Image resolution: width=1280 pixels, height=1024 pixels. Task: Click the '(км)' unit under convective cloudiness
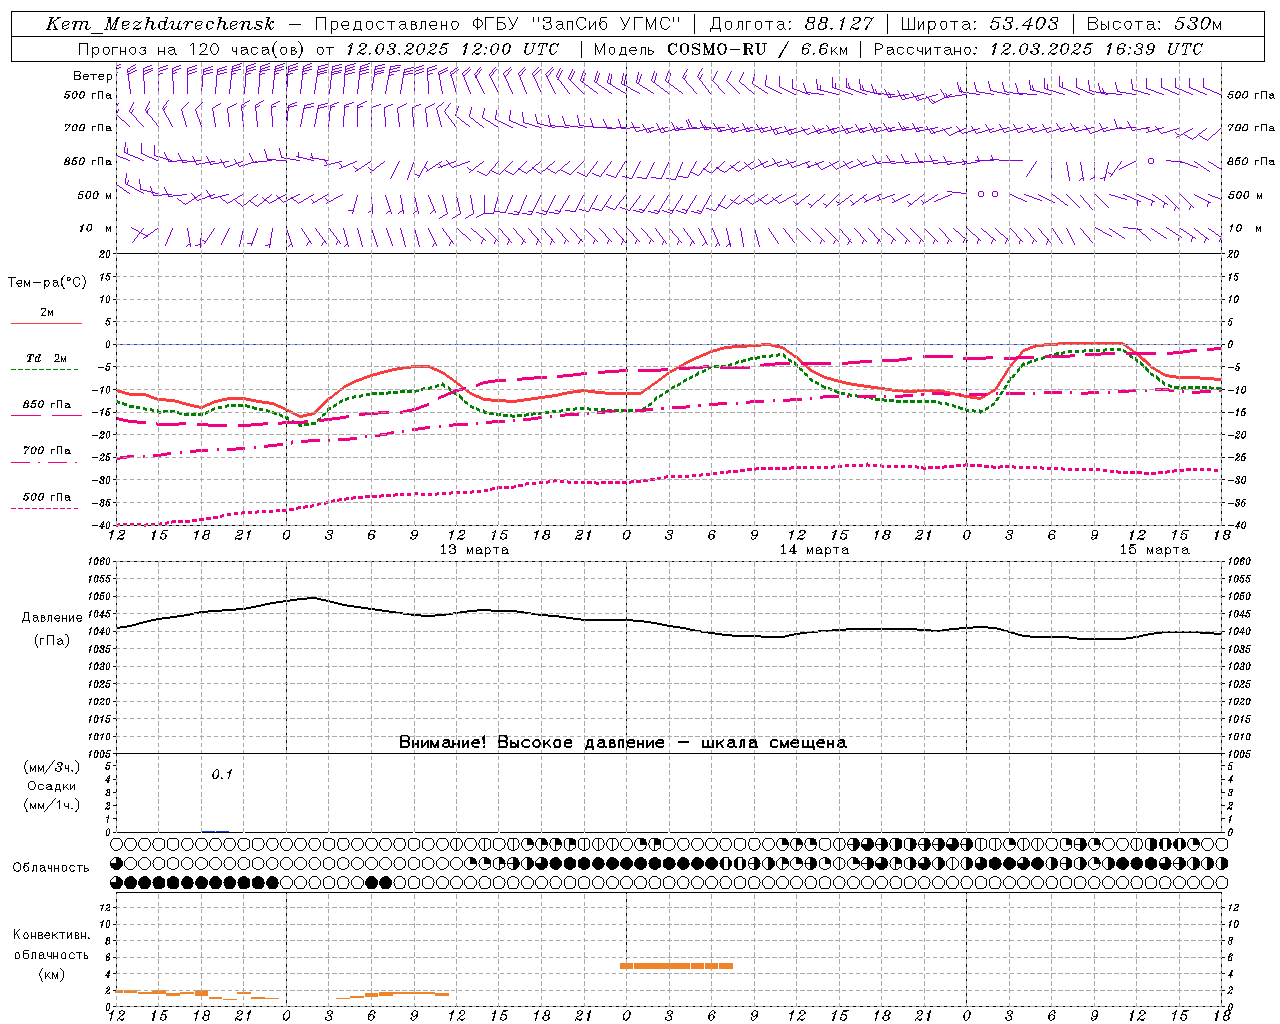click(52, 974)
